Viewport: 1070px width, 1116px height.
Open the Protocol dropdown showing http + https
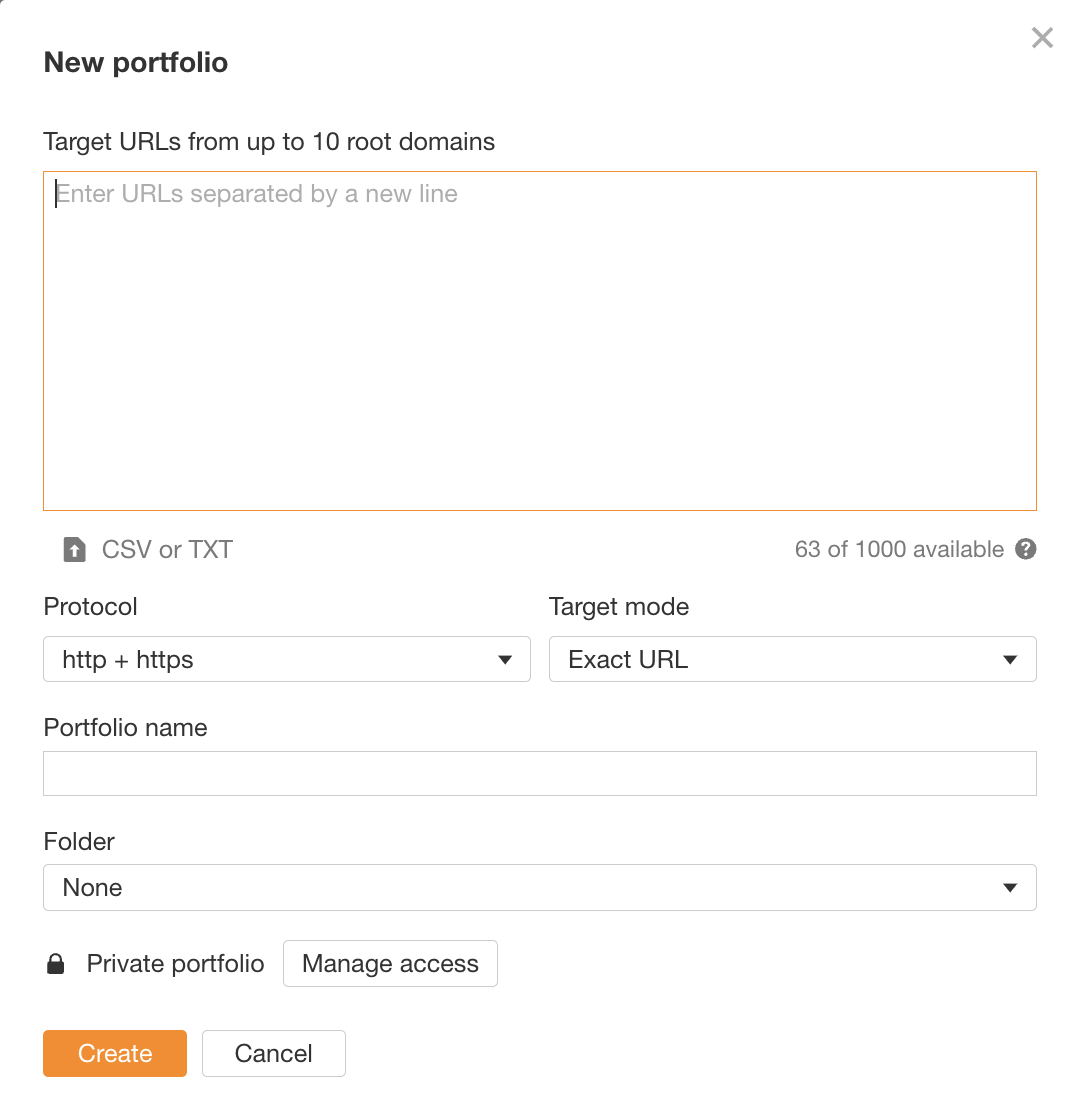[287, 659]
